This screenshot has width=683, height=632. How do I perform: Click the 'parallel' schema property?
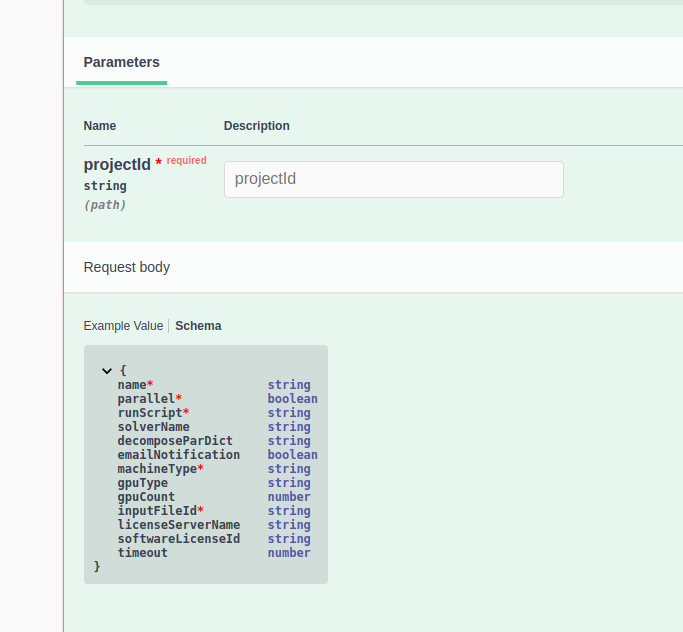pyautogui.click(x=146, y=399)
